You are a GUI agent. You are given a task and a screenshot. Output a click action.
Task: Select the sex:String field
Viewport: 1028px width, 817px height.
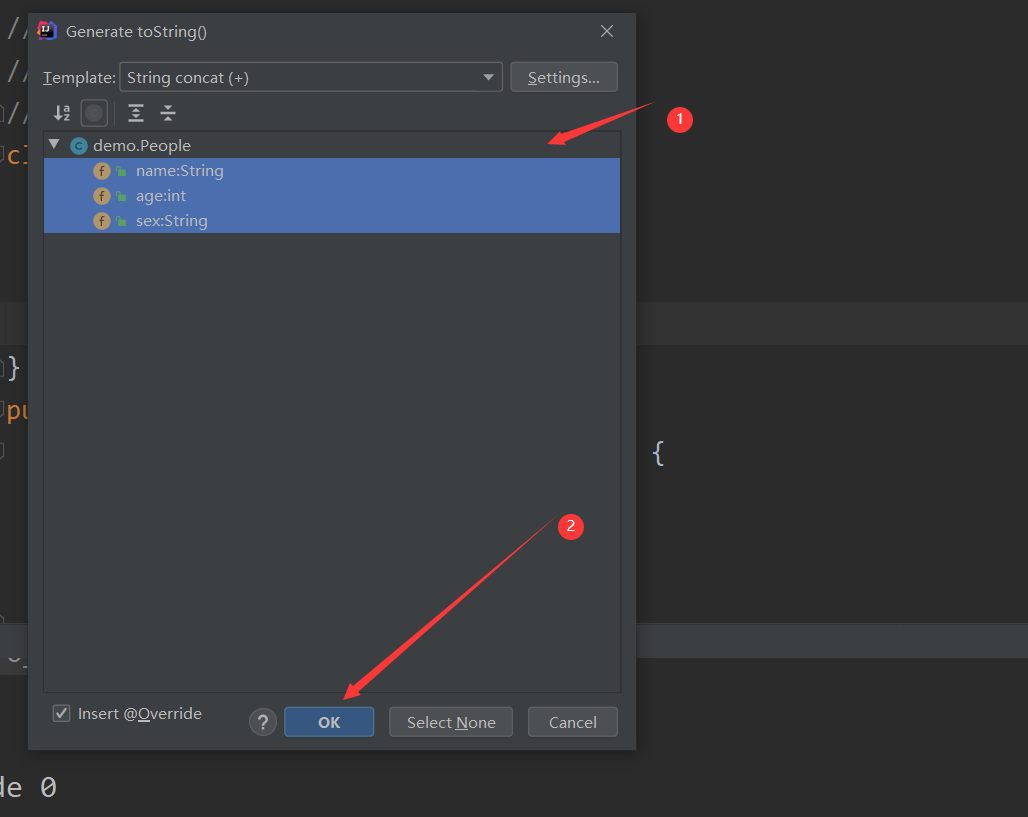click(x=332, y=220)
